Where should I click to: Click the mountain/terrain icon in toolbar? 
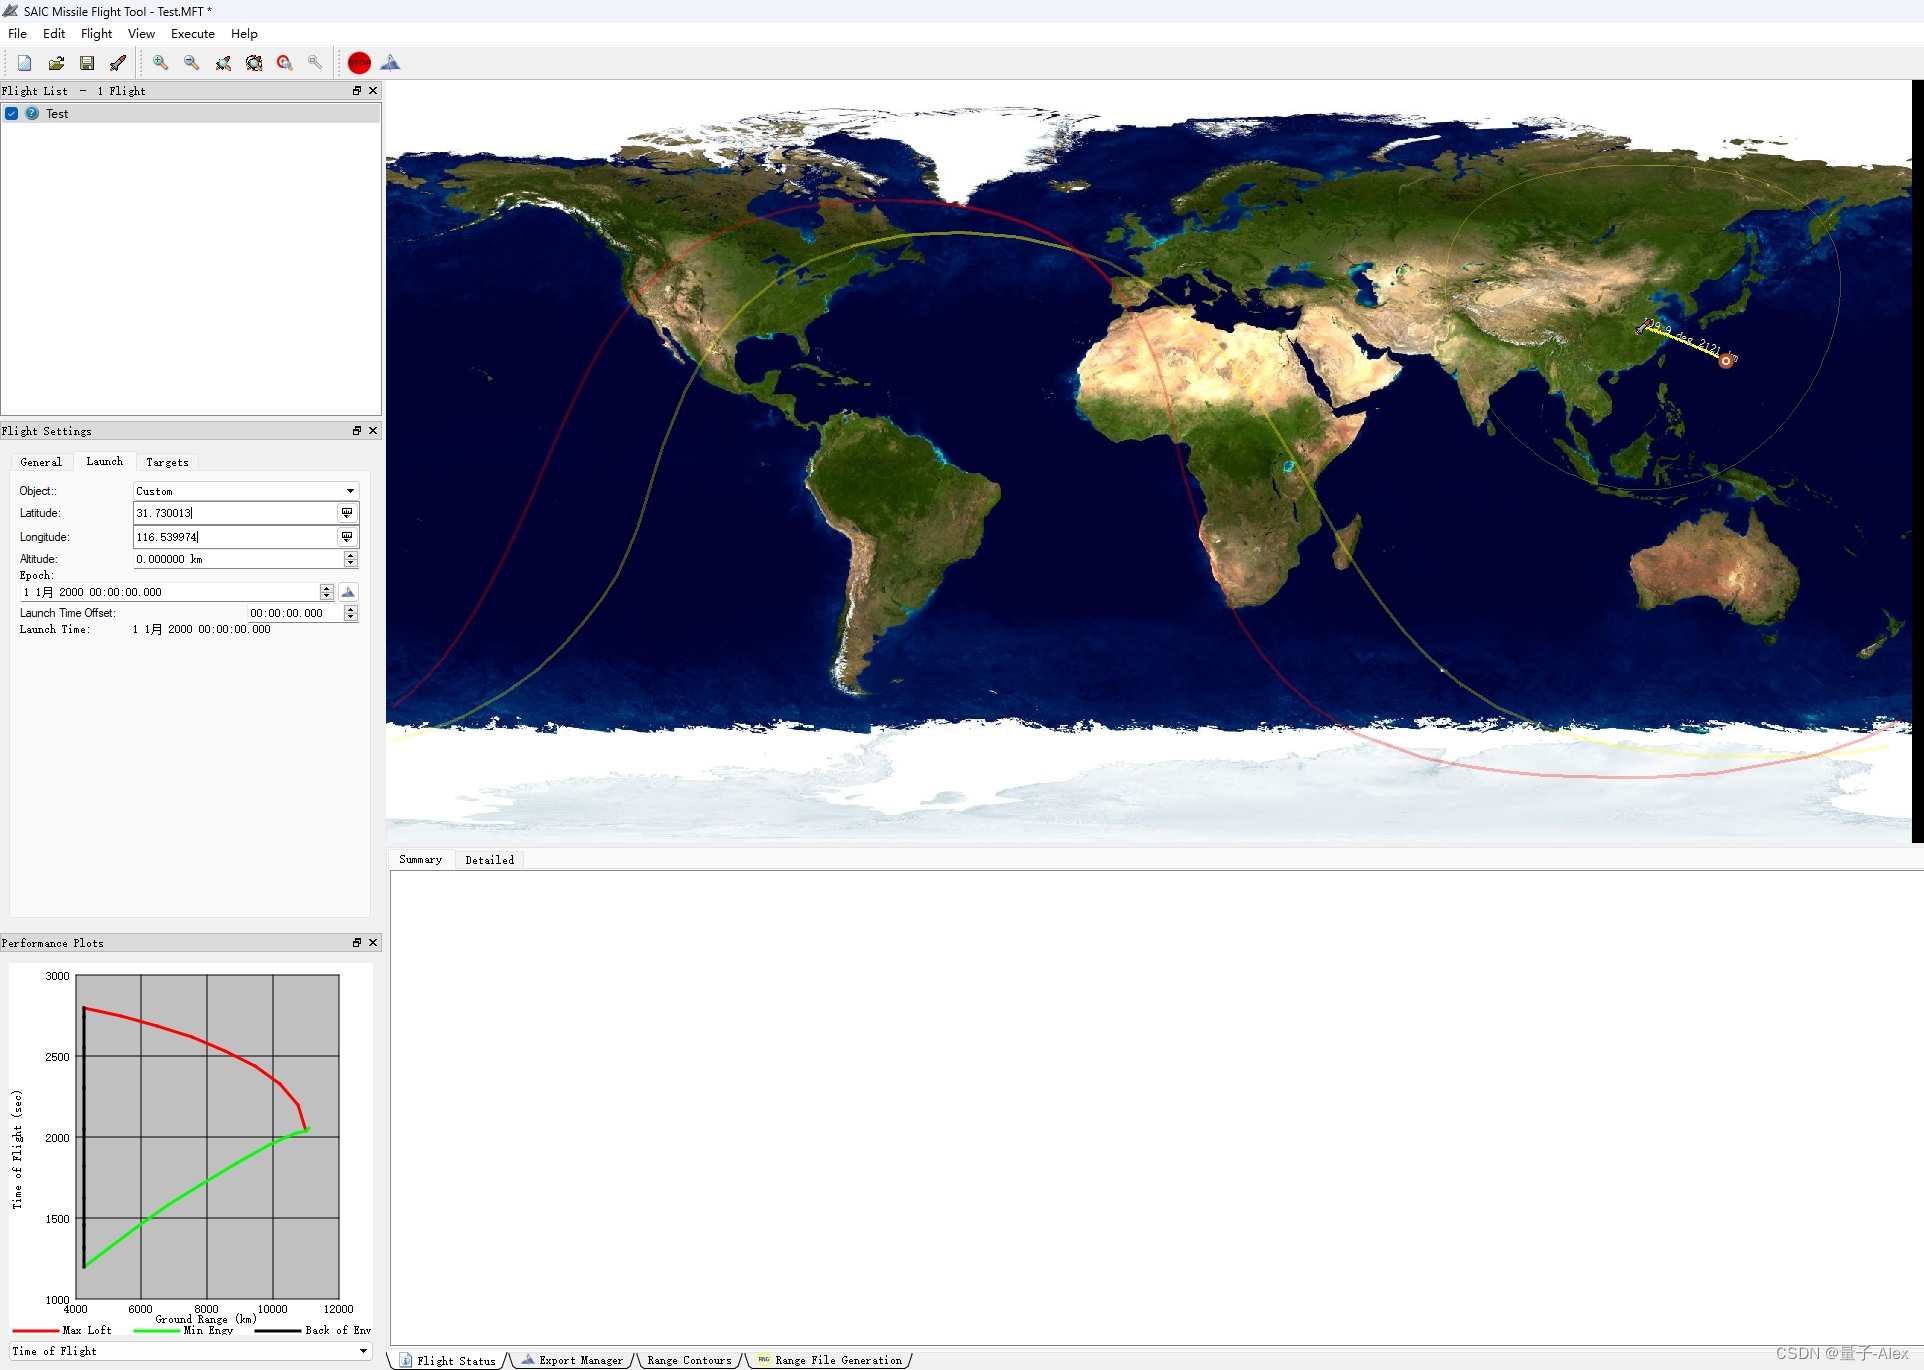pos(388,62)
